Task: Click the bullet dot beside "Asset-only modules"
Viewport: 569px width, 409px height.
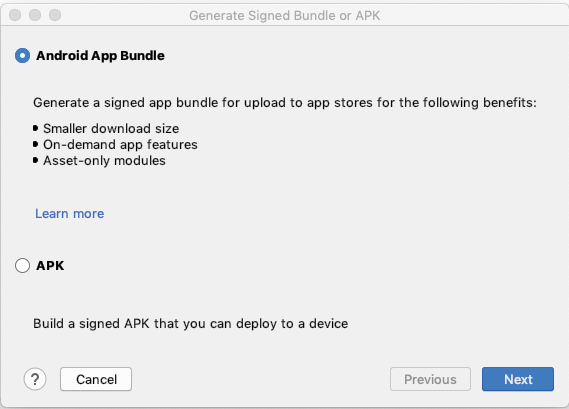Action: pyautogui.click(x=35, y=160)
